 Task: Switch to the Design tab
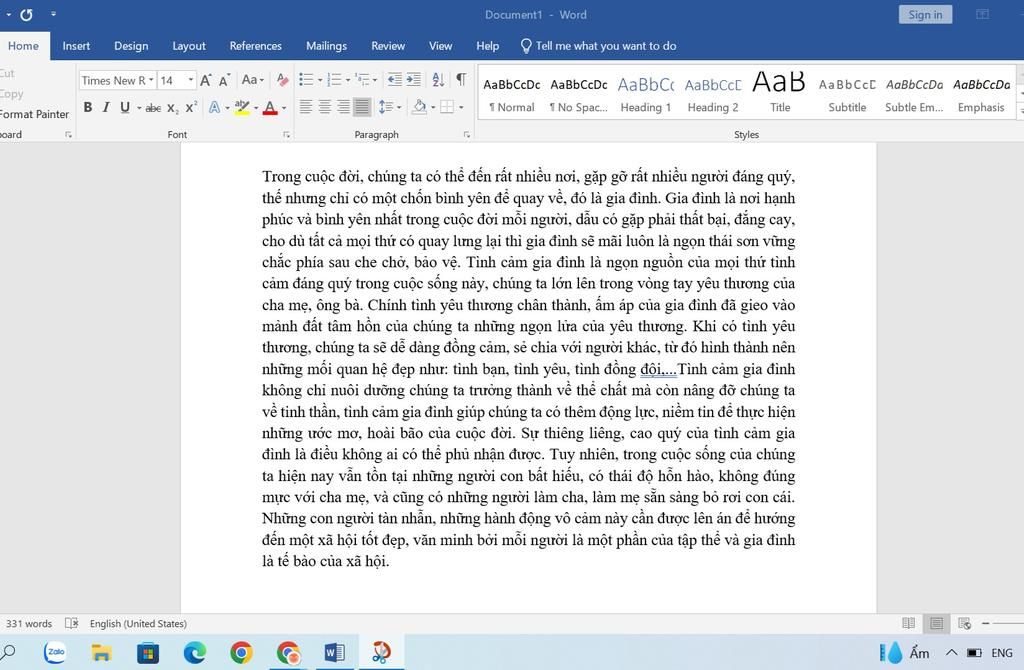click(x=131, y=46)
